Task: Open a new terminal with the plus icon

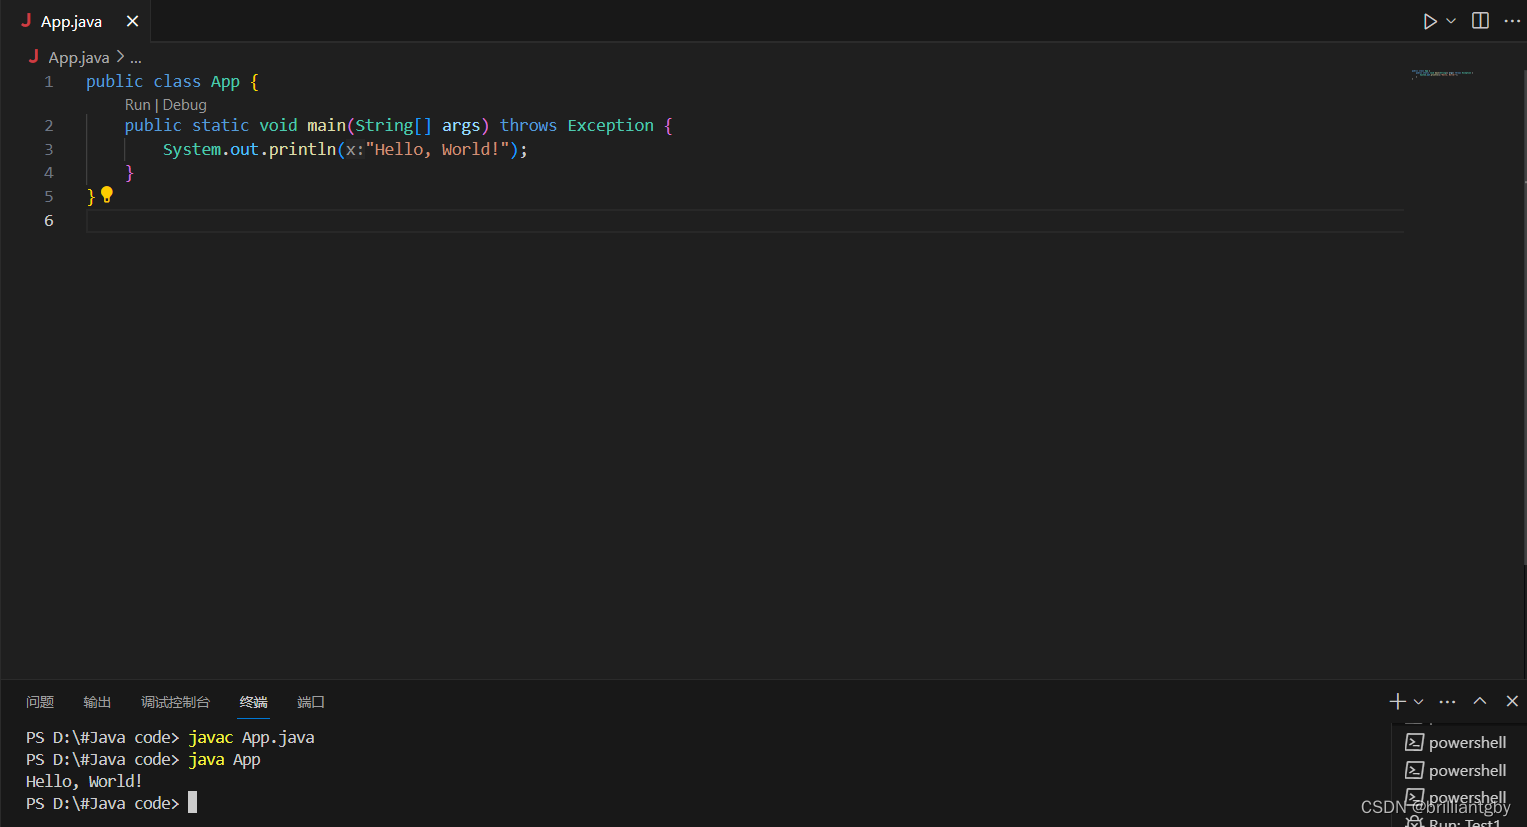Action: point(1396,701)
